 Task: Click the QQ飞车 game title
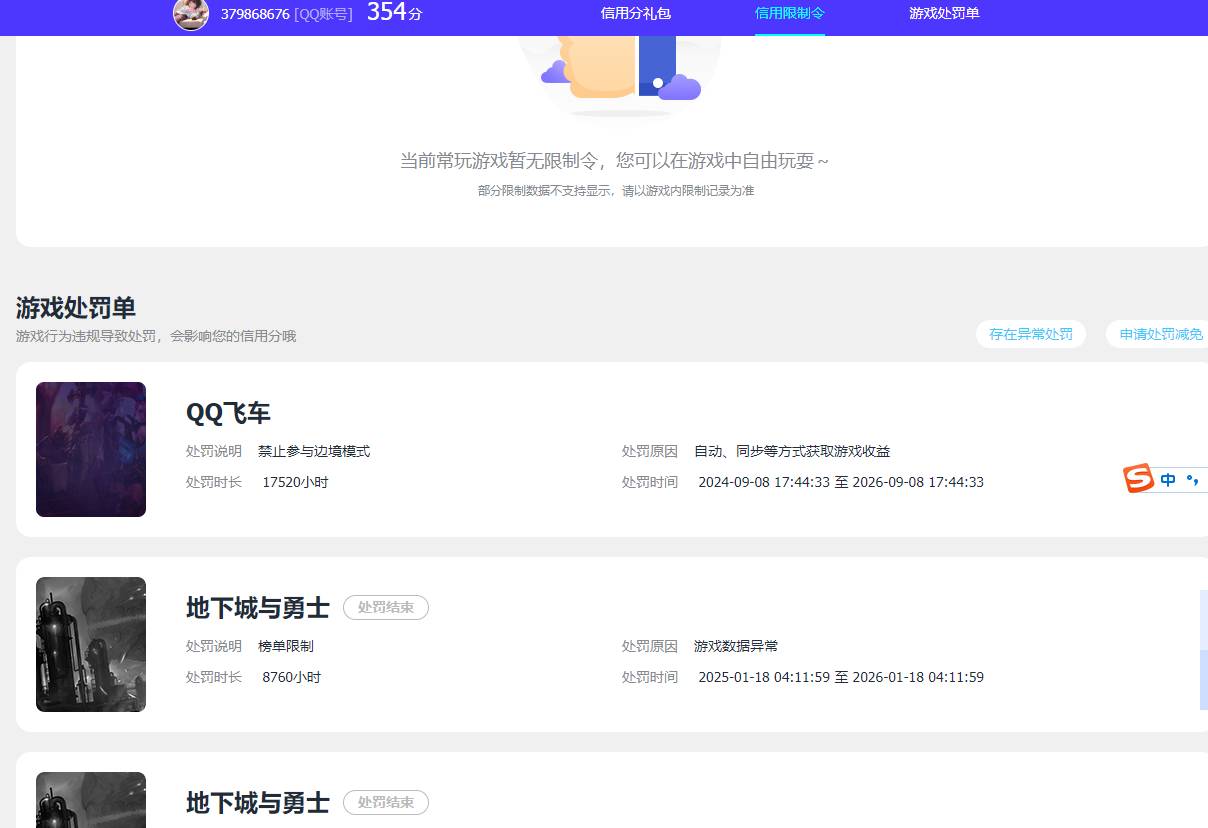coord(228,412)
